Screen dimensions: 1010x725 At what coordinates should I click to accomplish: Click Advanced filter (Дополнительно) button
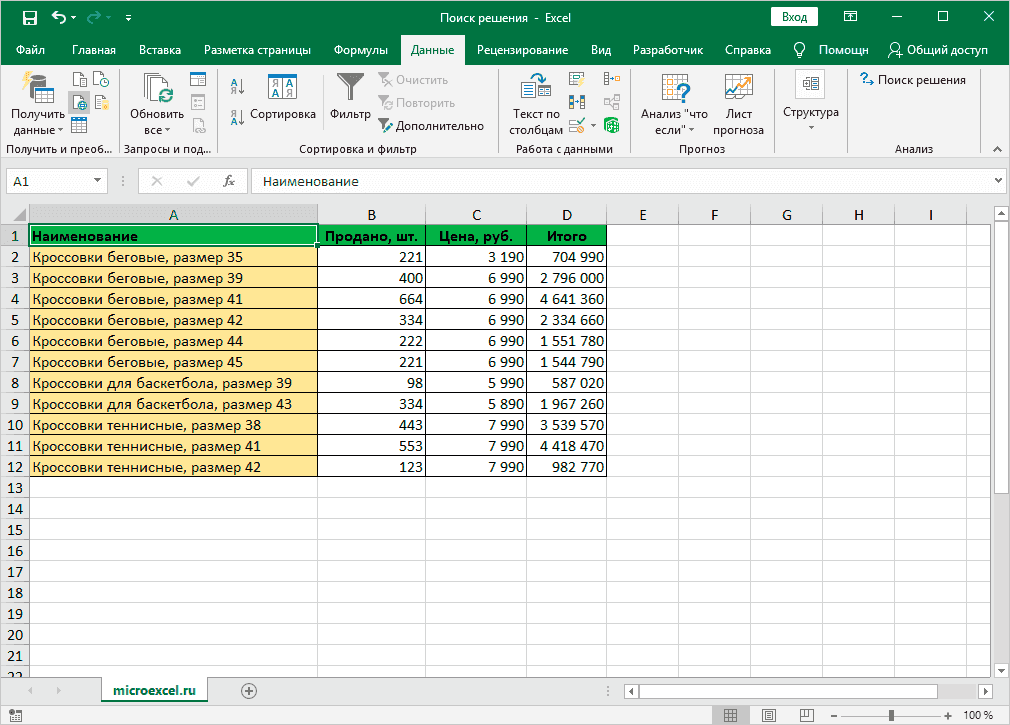coord(430,126)
